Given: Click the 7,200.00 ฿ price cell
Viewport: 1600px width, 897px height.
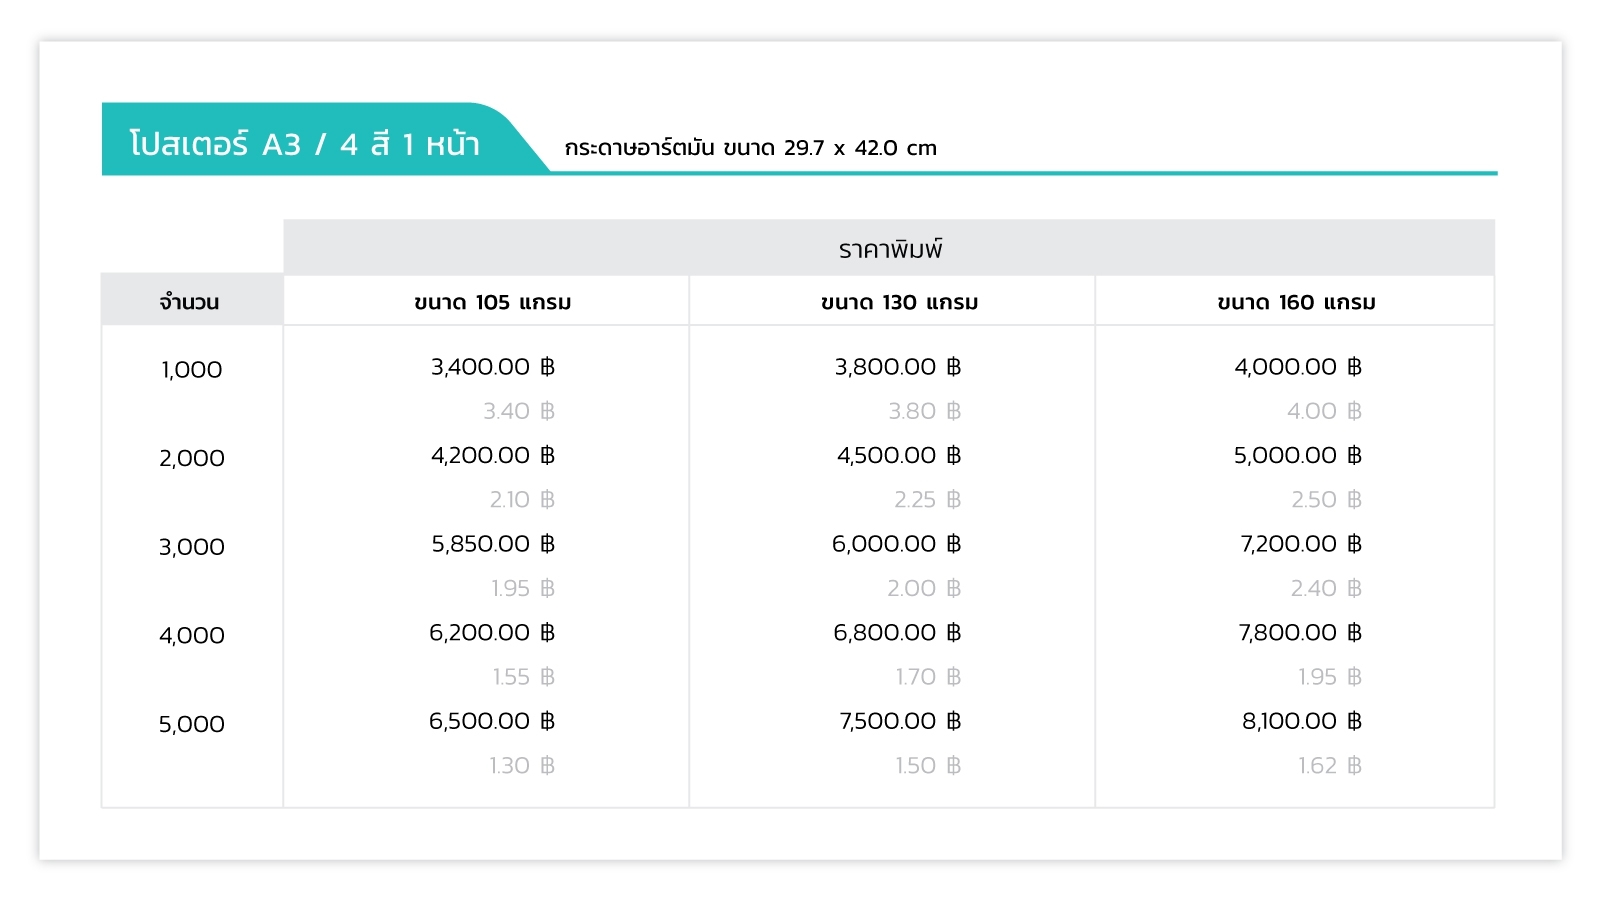Looking at the screenshot, I should (x=1301, y=544).
